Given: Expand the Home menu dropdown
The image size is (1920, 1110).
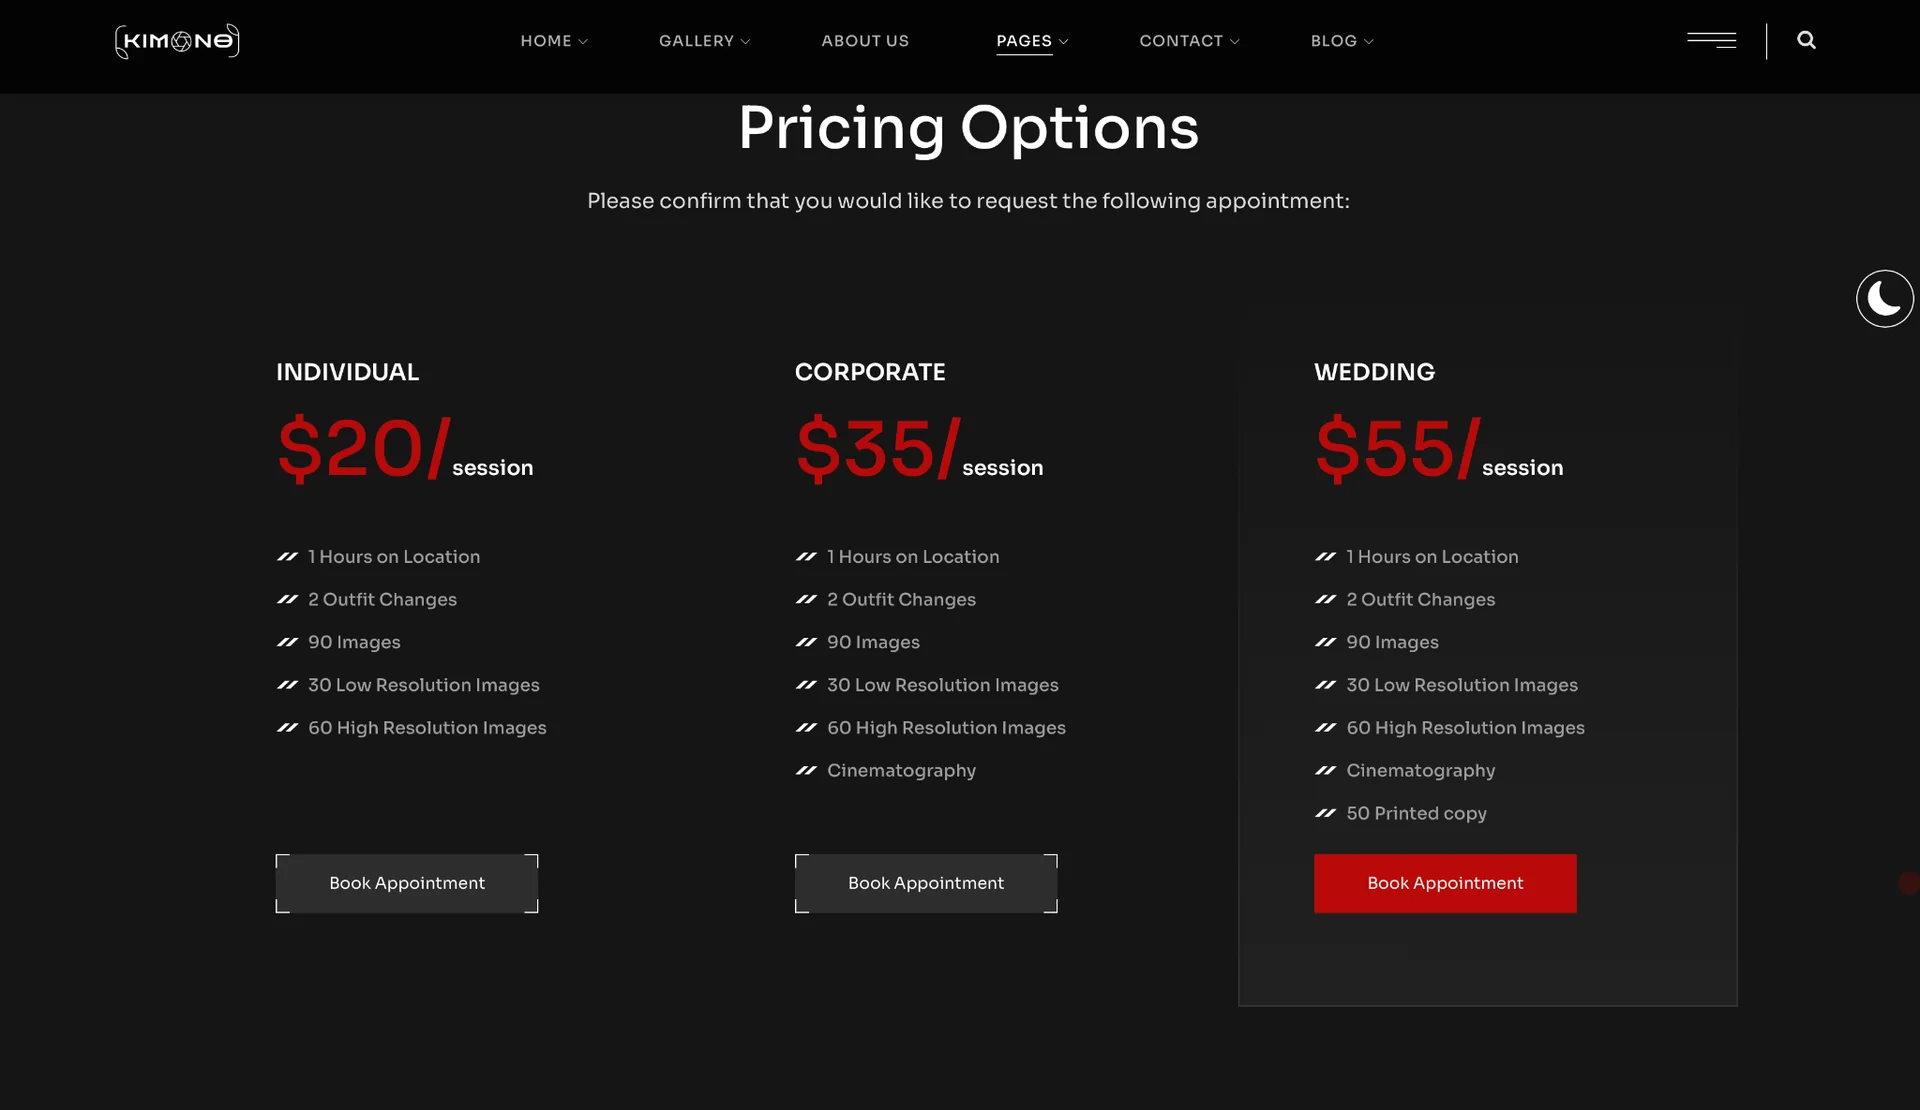Looking at the screenshot, I should 553,41.
